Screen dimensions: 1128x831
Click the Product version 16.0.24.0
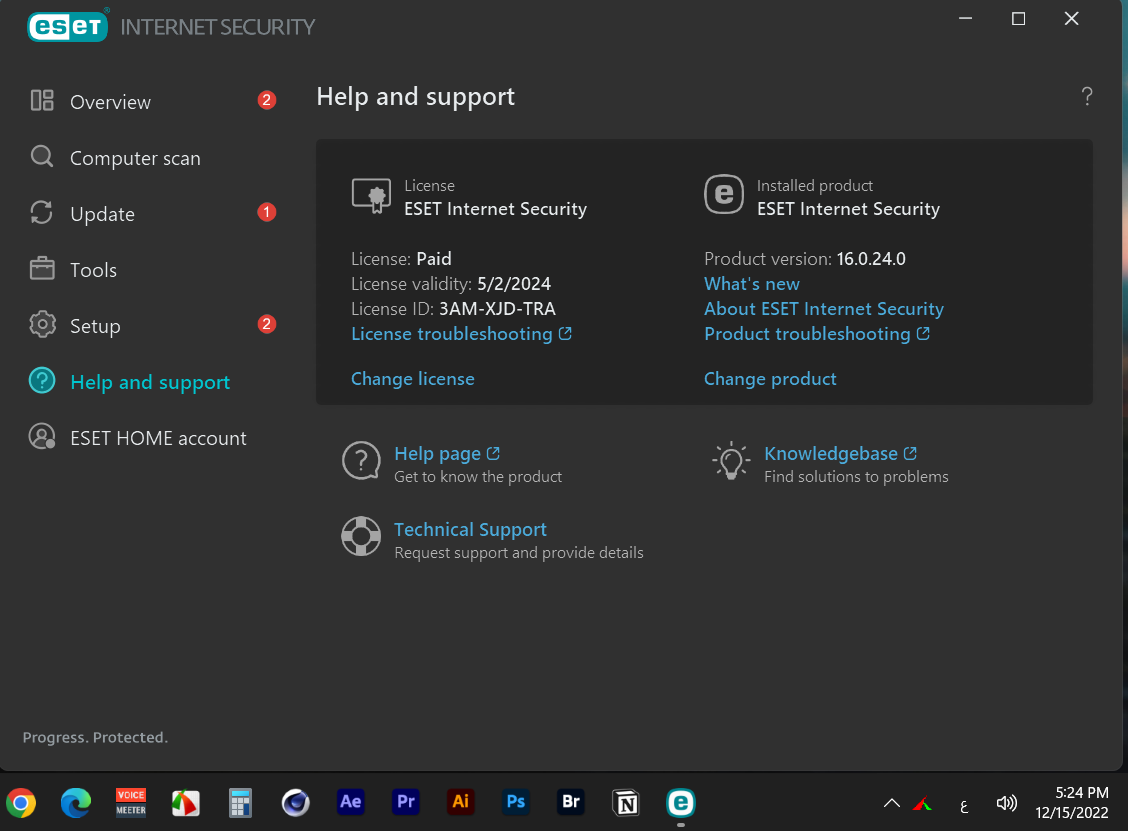[870, 258]
